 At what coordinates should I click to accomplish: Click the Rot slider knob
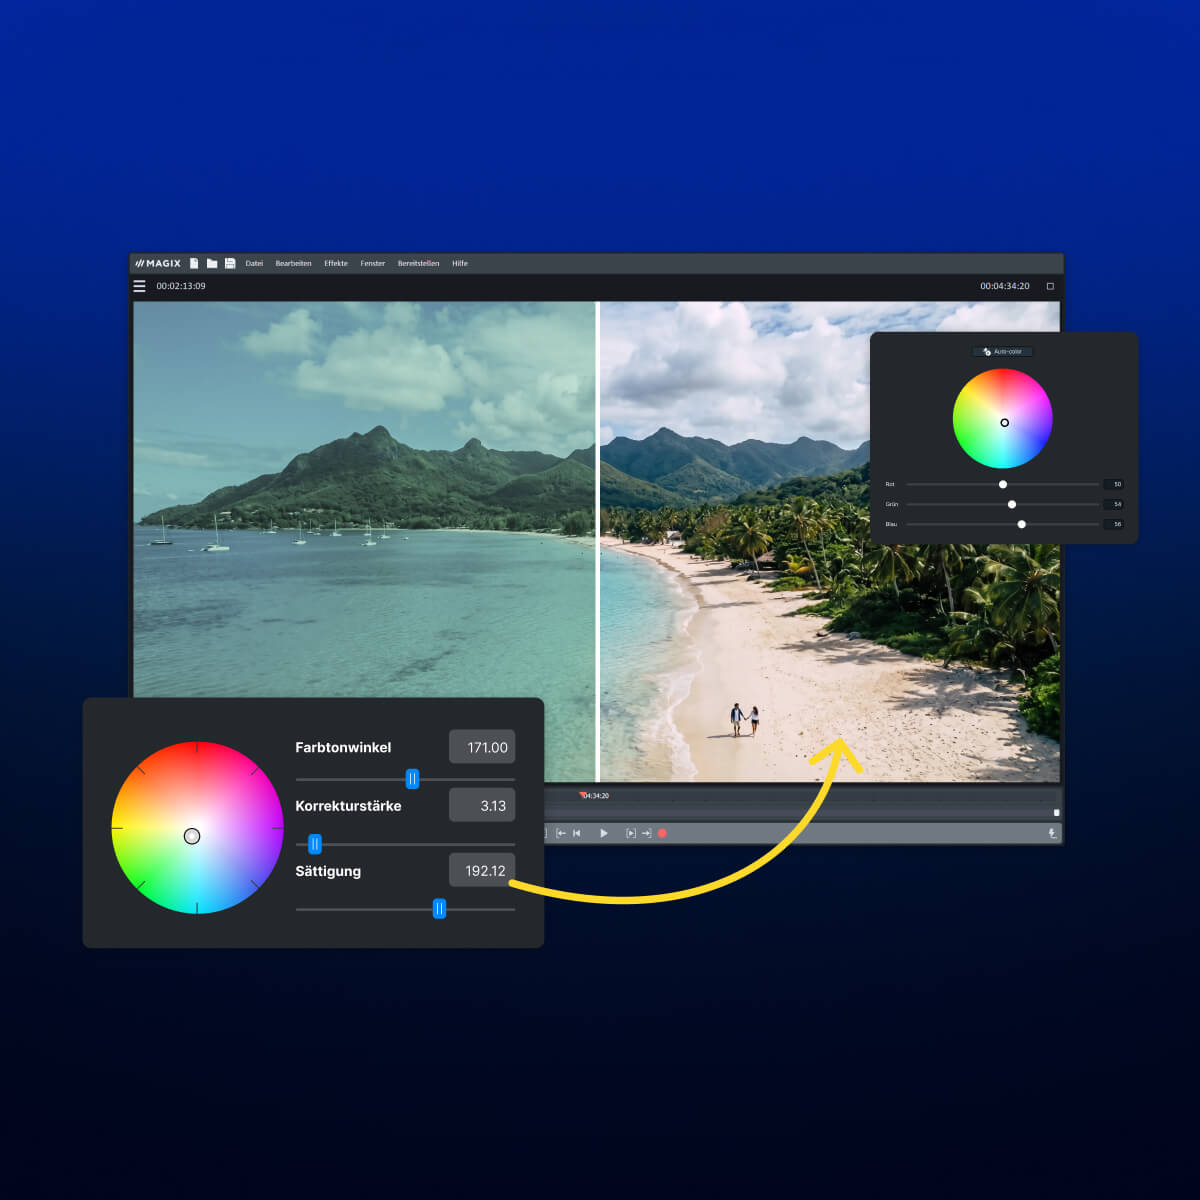(x=1003, y=484)
